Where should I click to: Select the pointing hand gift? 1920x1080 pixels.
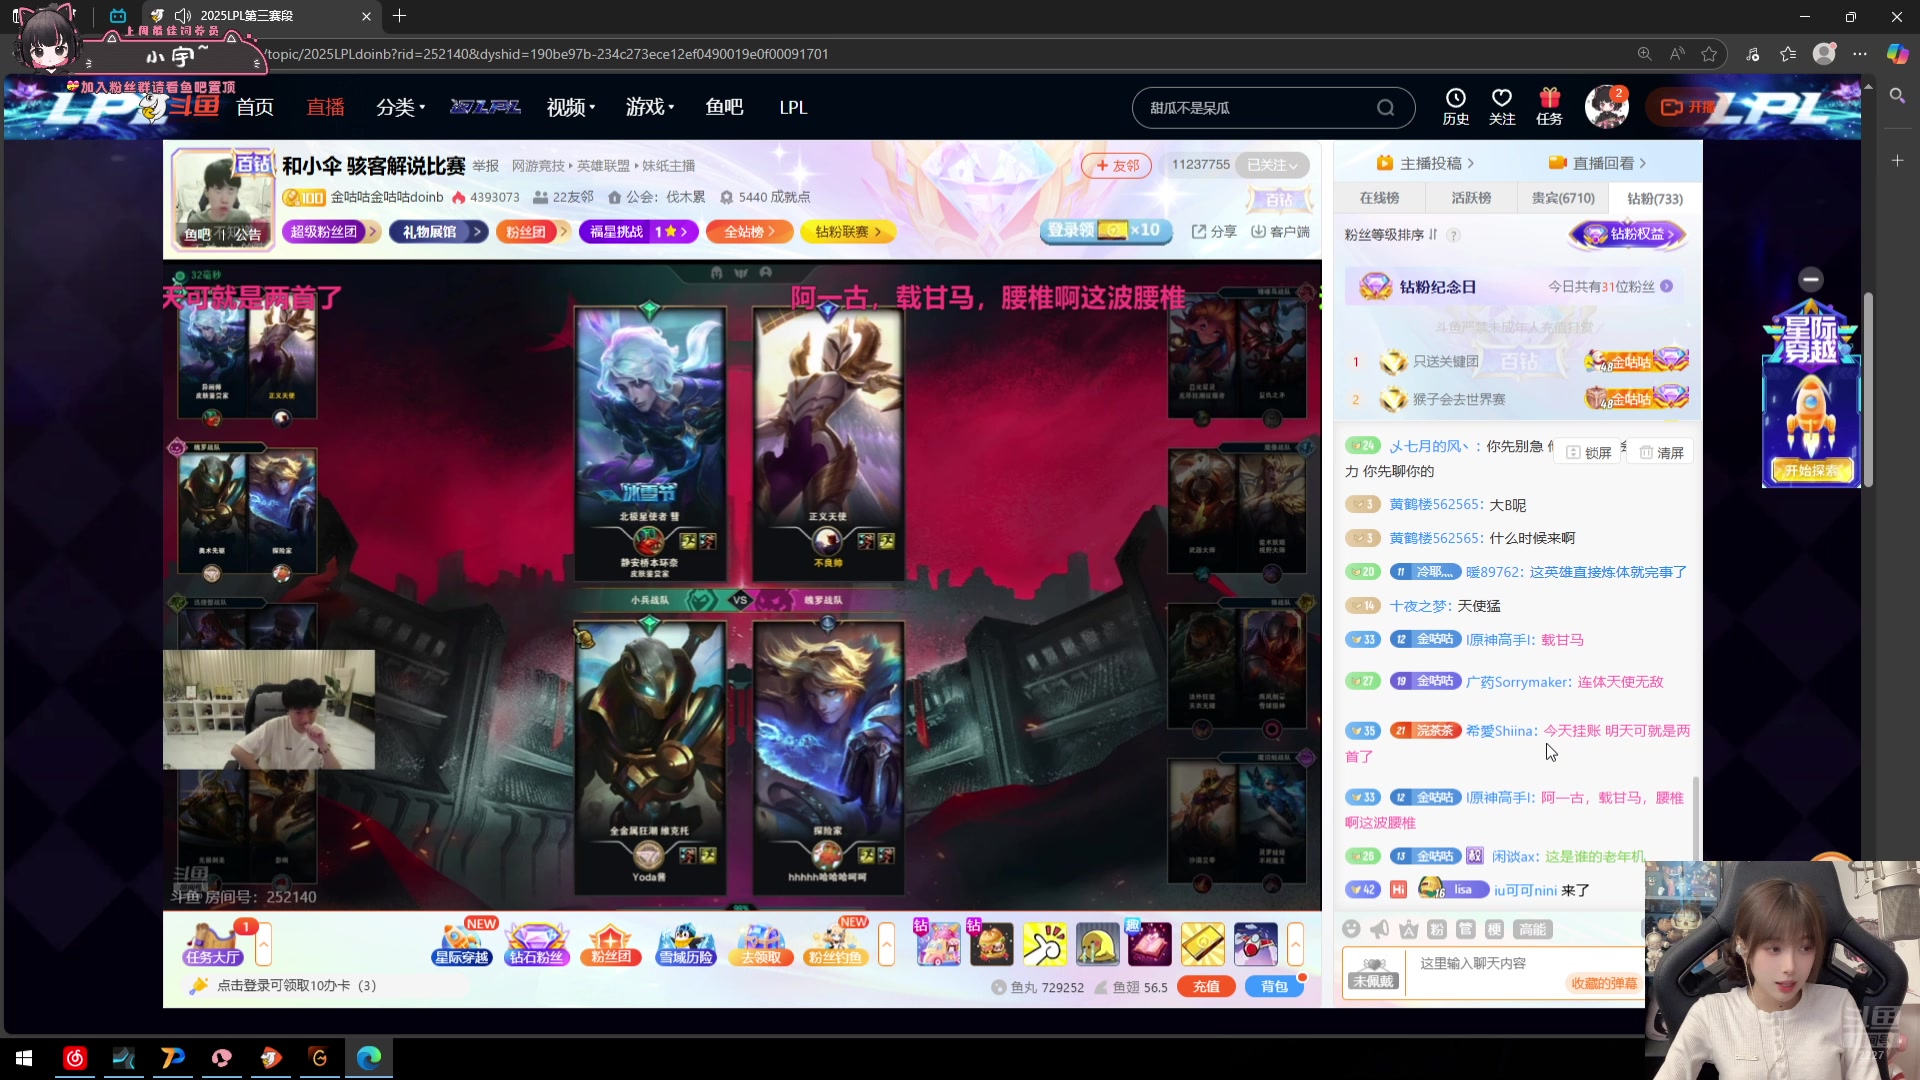point(1044,944)
